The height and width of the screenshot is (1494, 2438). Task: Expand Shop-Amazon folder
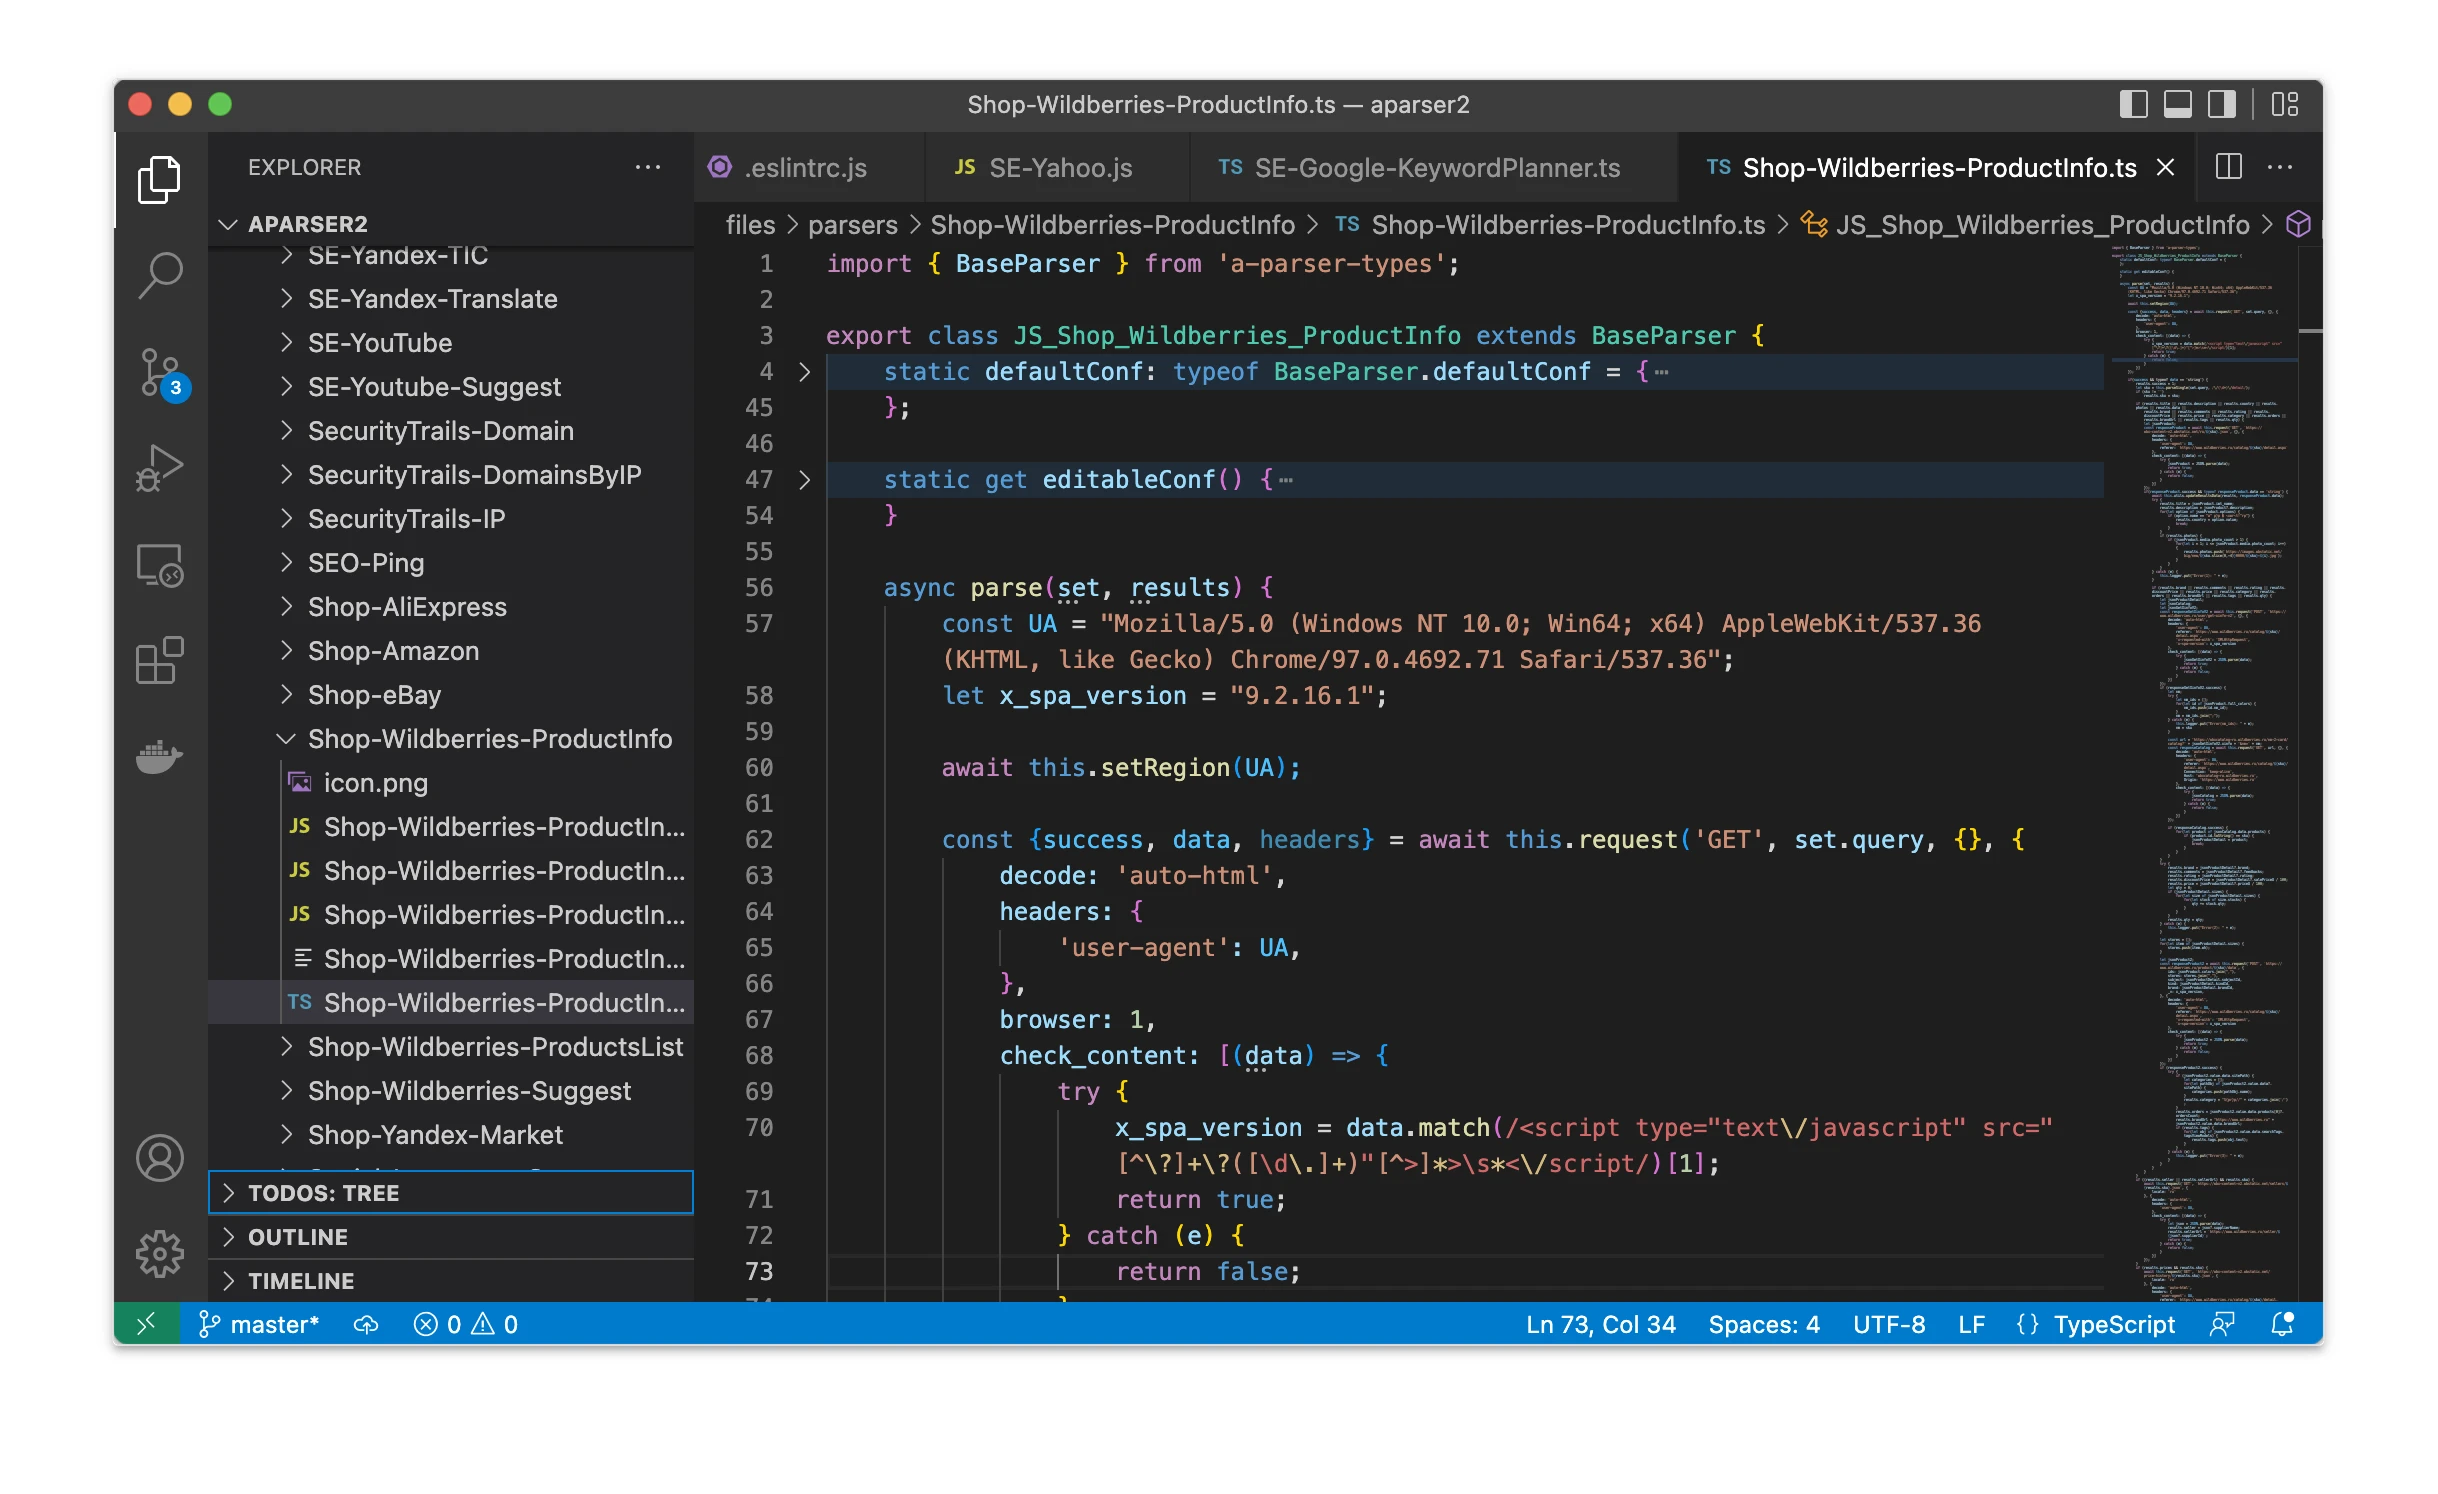point(451,651)
